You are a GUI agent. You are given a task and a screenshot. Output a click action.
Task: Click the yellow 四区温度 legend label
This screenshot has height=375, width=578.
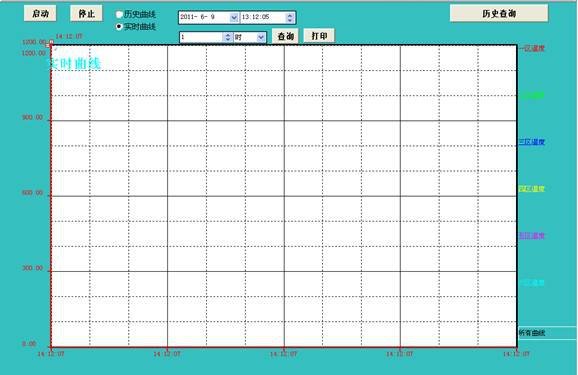532,189
